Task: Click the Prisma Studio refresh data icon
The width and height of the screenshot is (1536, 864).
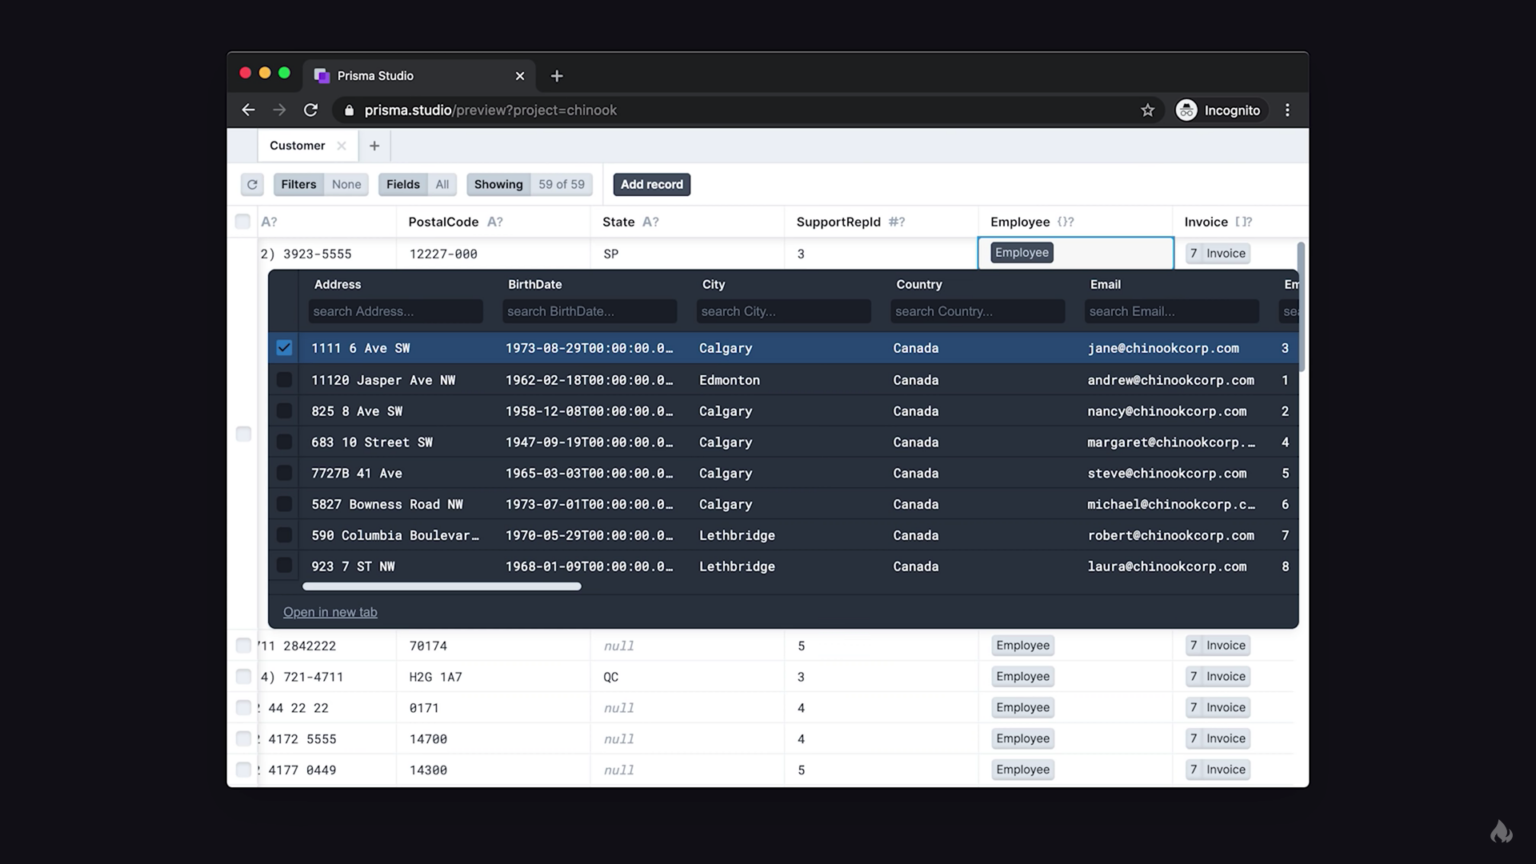Action: pyautogui.click(x=252, y=184)
